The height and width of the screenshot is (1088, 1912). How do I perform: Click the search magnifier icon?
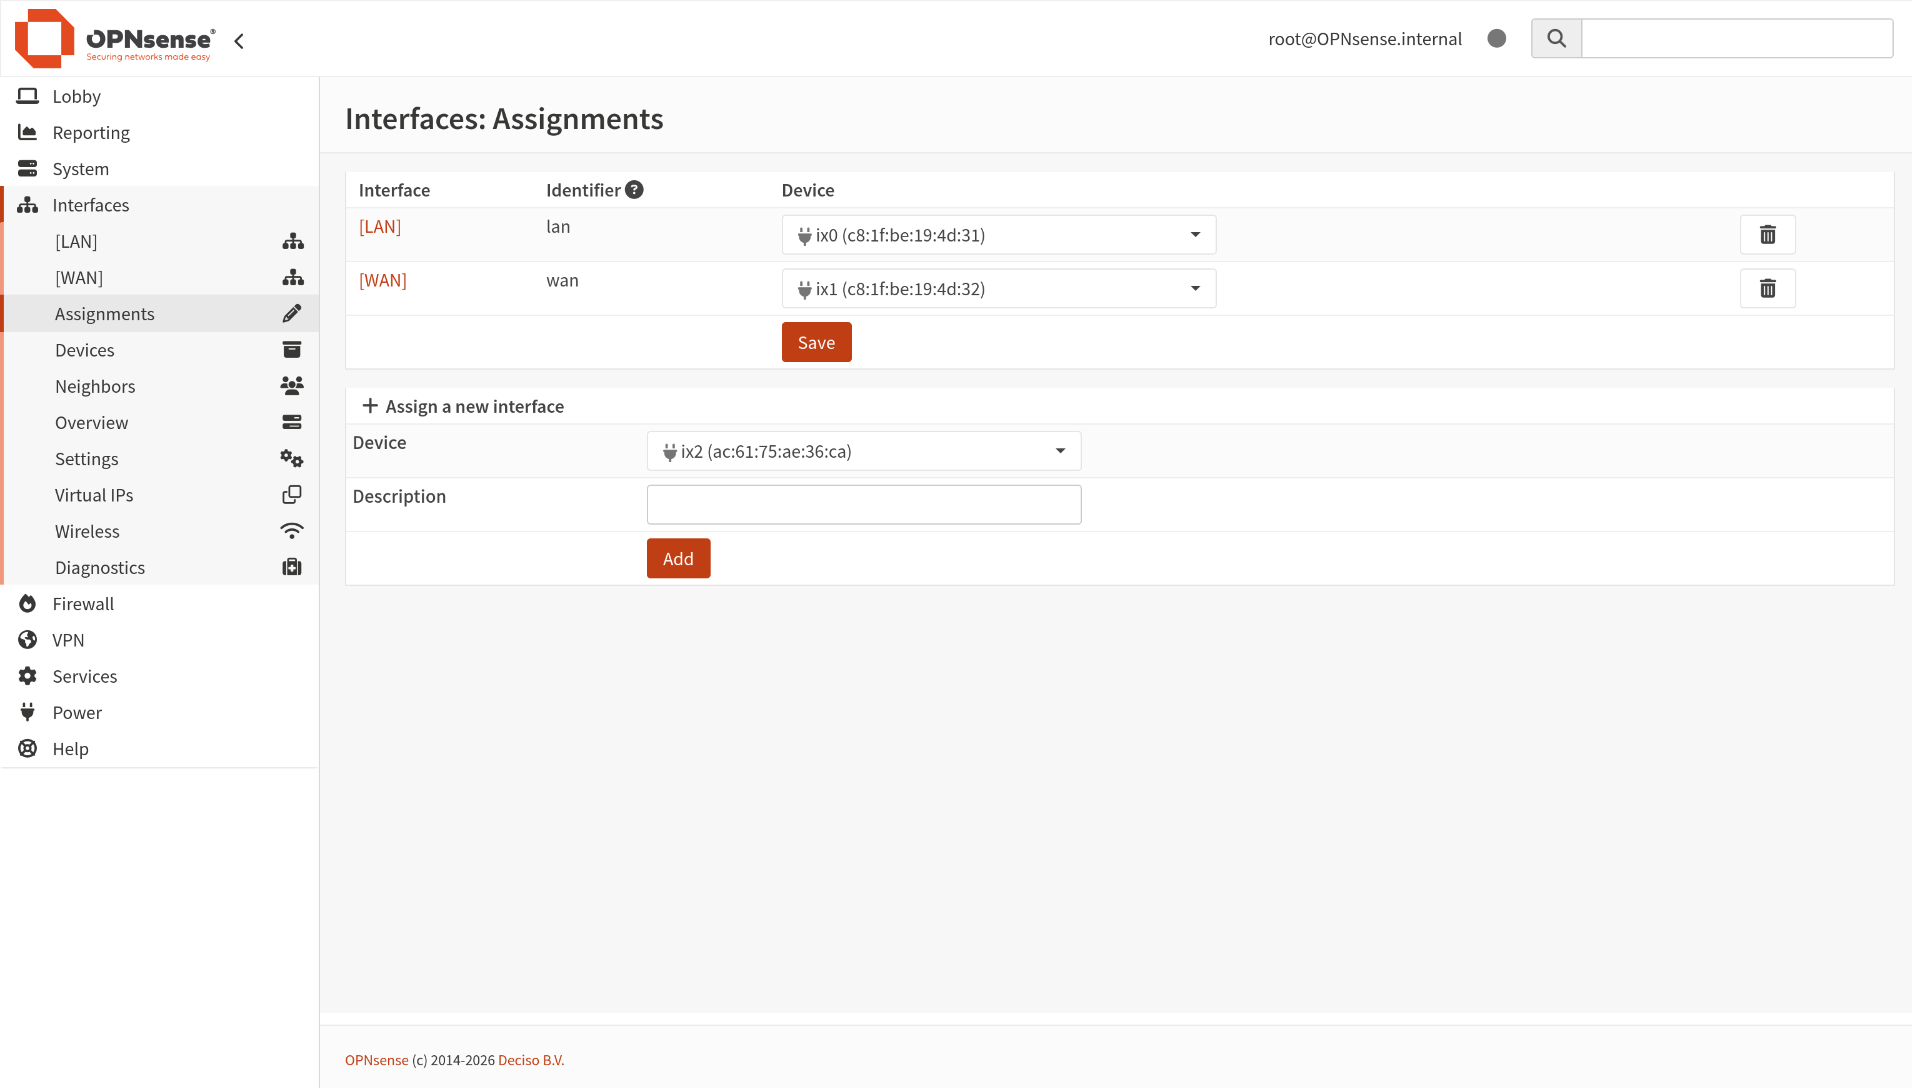point(1556,38)
